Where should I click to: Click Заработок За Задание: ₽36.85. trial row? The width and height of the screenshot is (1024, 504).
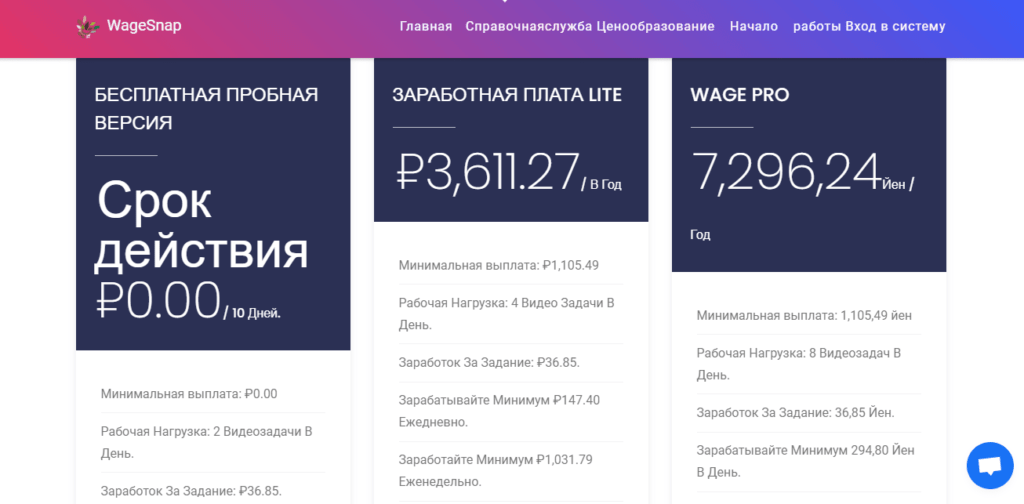pyautogui.click(x=212, y=491)
